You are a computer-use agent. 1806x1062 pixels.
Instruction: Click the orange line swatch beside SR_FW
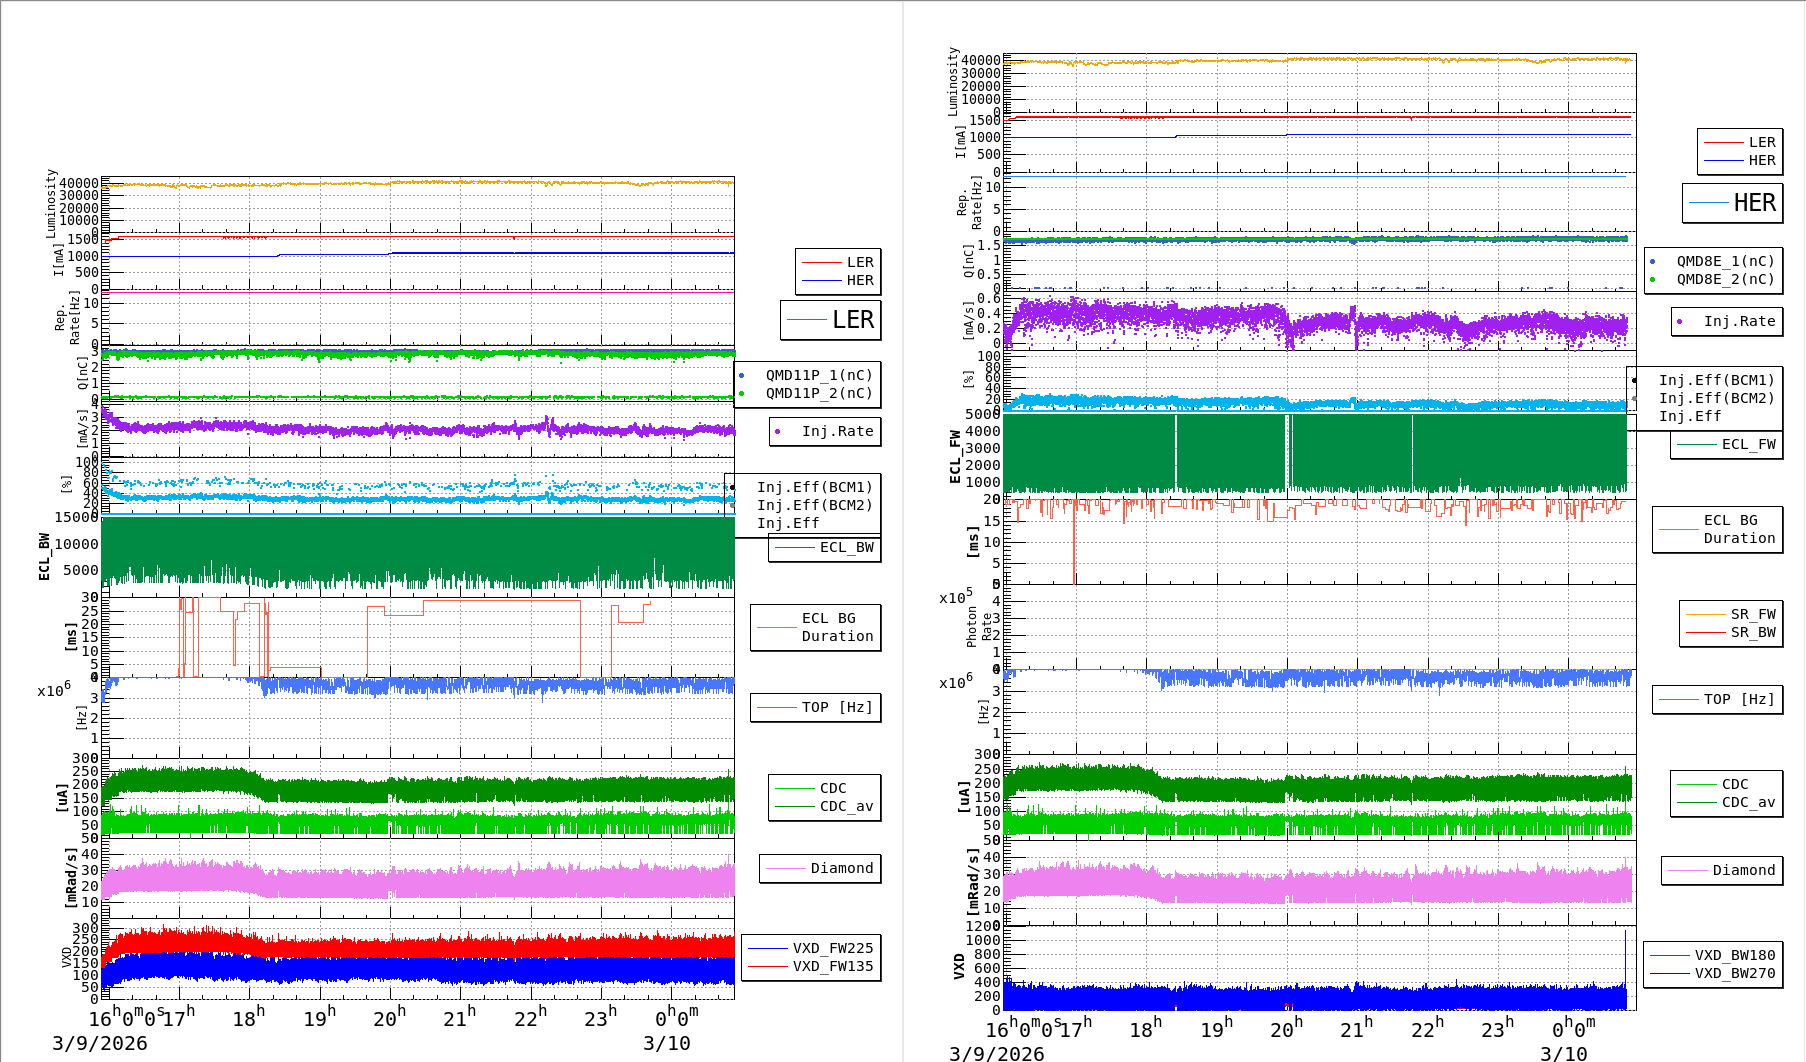(x=1705, y=614)
